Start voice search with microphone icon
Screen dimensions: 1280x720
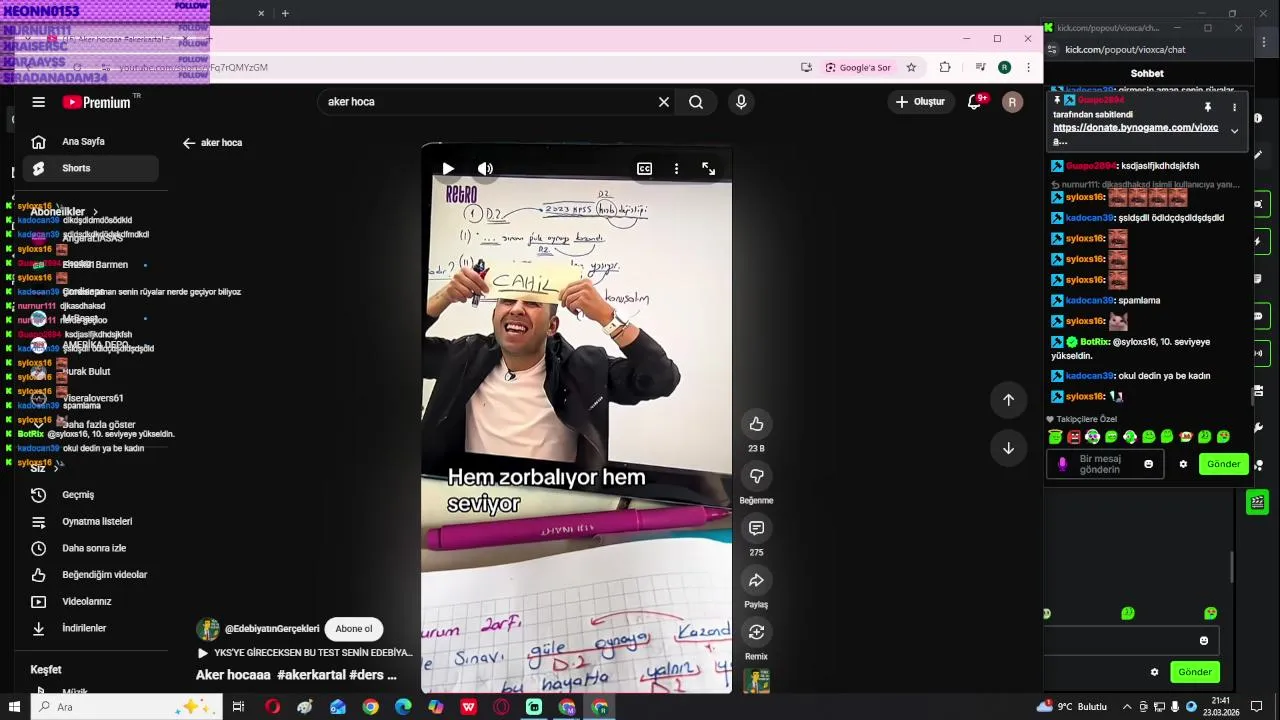pyautogui.click(x=741, y=102)
